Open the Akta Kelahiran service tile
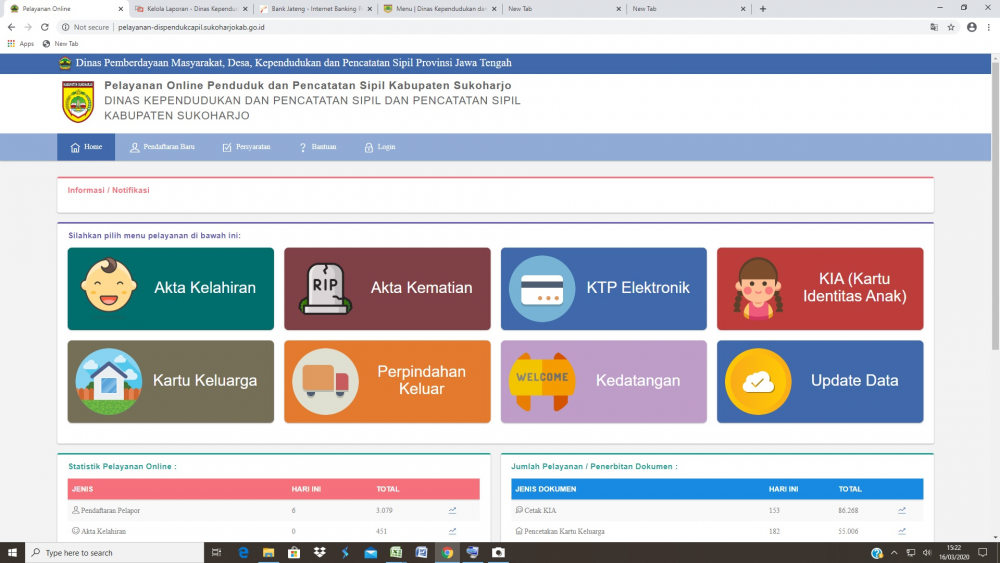Viewport: 1000px width, 563px height. pyautogui.click(x=170, y=288)
